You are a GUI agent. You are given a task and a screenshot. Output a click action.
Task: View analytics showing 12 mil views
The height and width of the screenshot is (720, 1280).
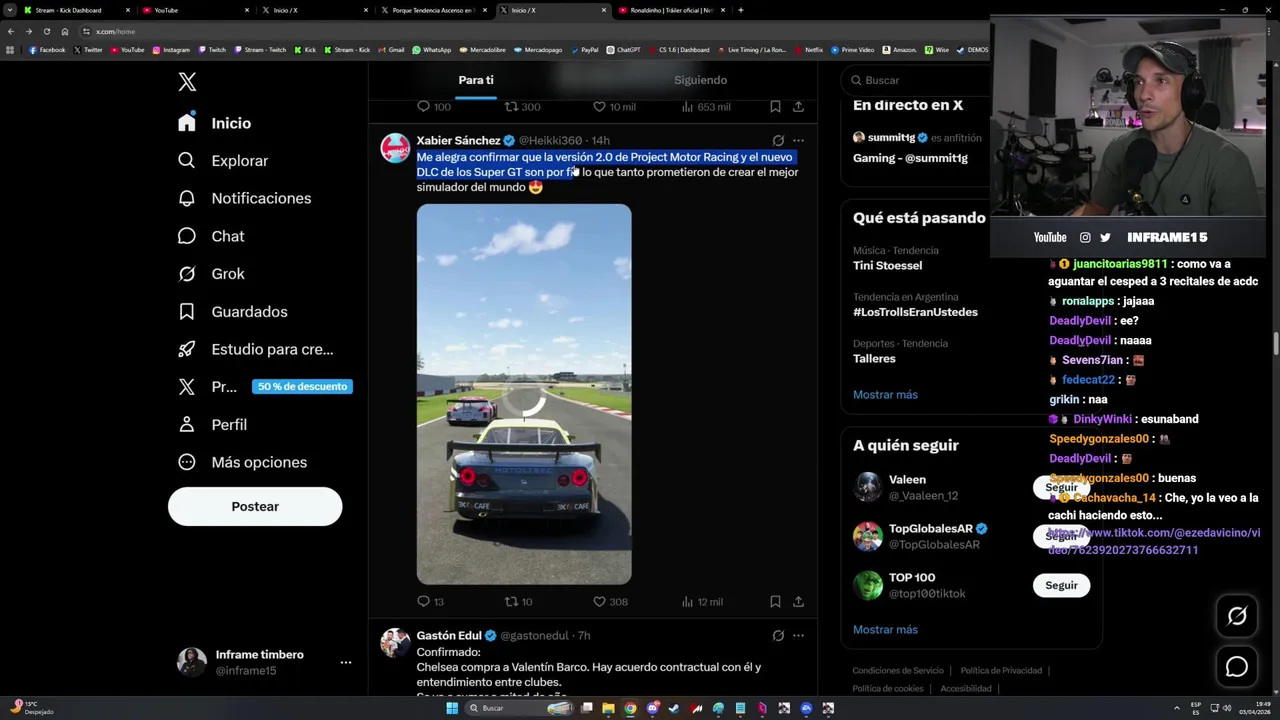click(701, 601)
